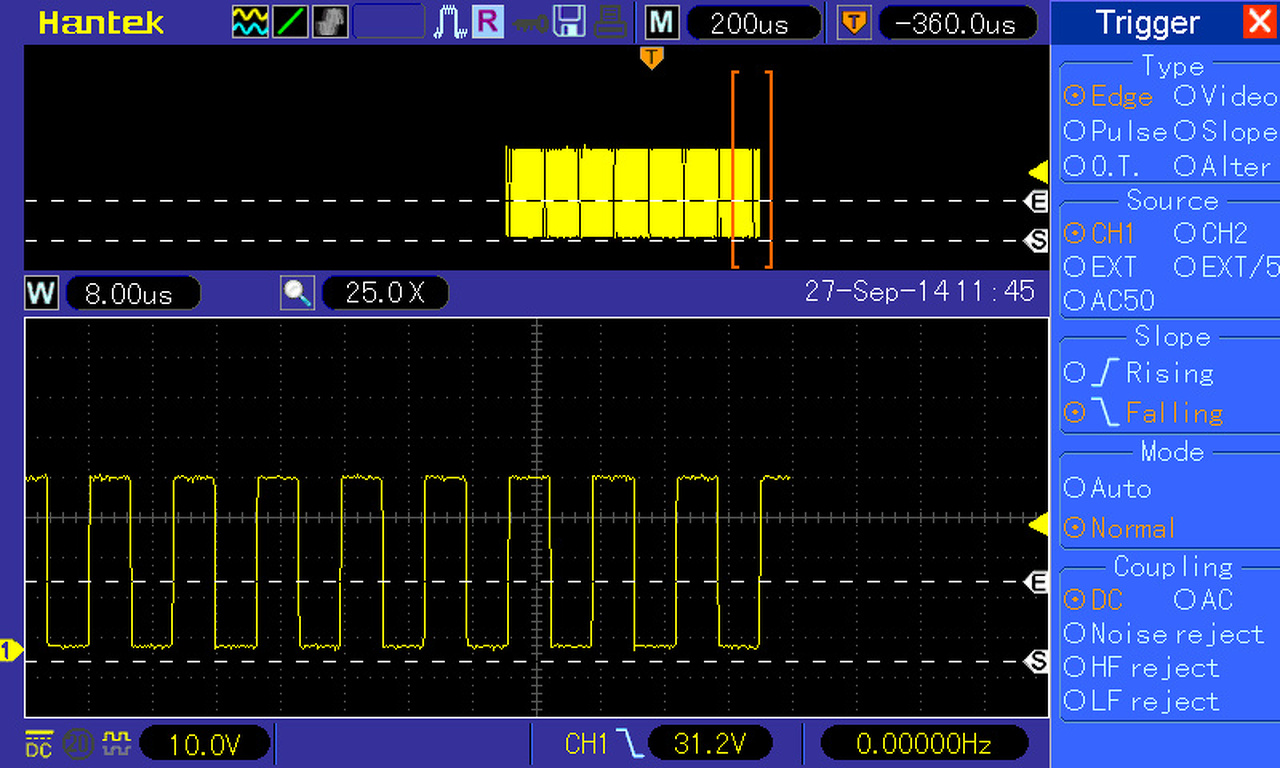Viewport: 1280px width, 768px height.
Task: Click the E marker beside the zoomed waveform
Action: [1038, 582]
